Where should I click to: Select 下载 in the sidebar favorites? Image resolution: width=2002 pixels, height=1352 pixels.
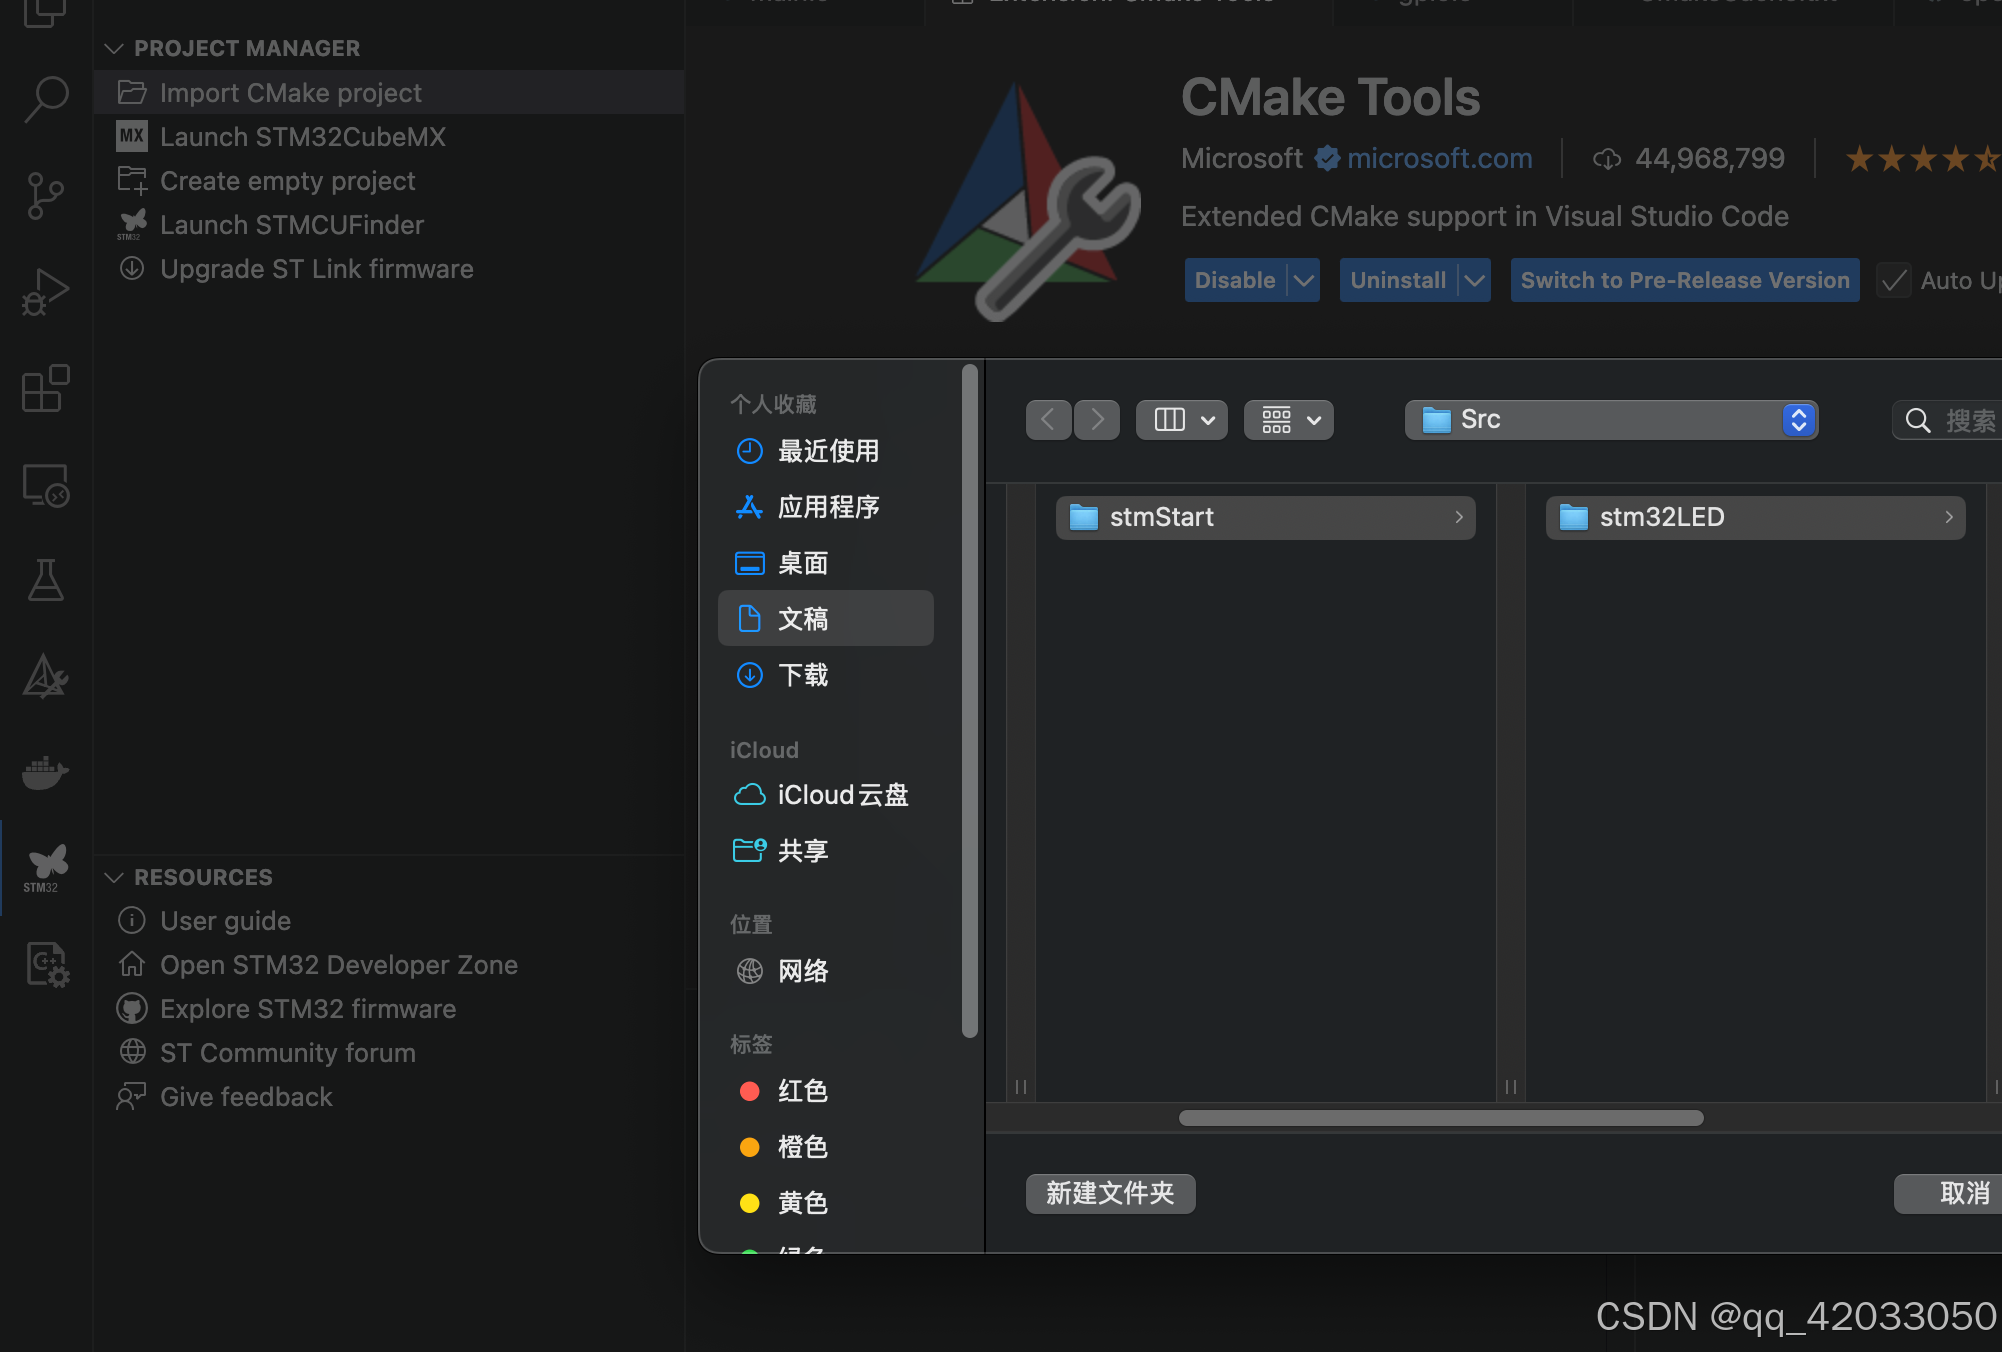click(803, 675)
